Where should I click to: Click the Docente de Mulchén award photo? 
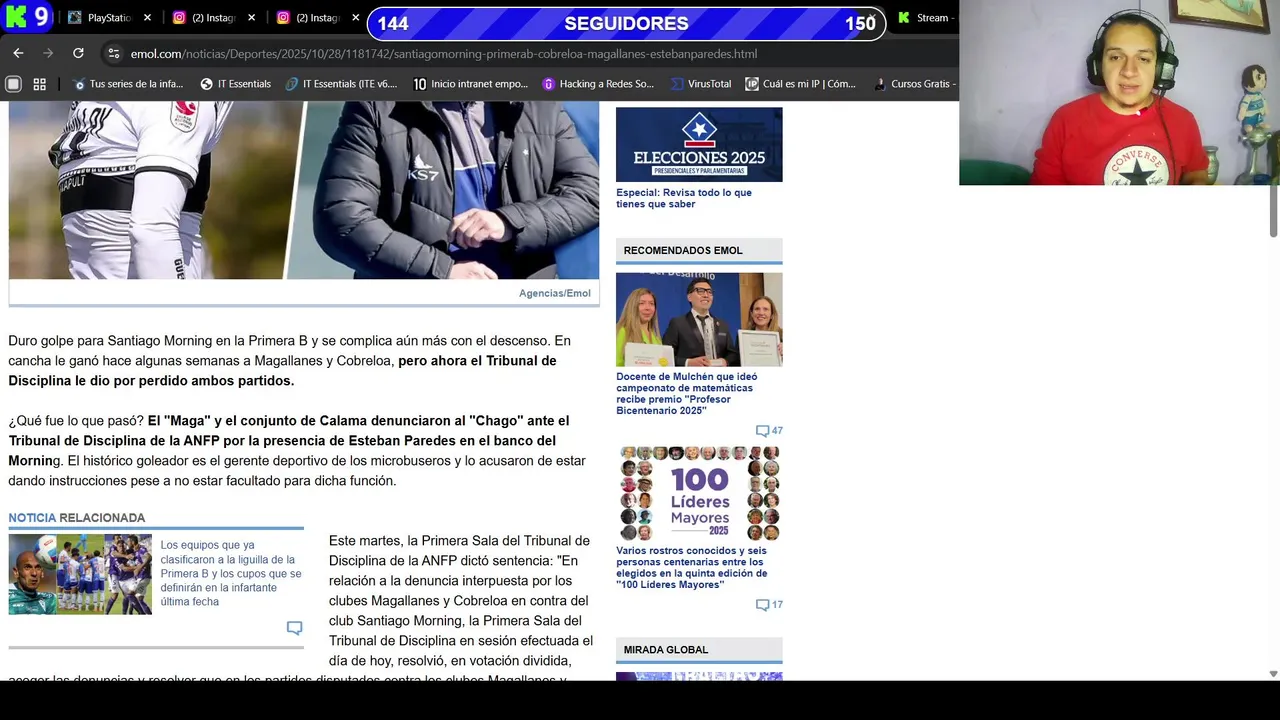tap(699, 319)
